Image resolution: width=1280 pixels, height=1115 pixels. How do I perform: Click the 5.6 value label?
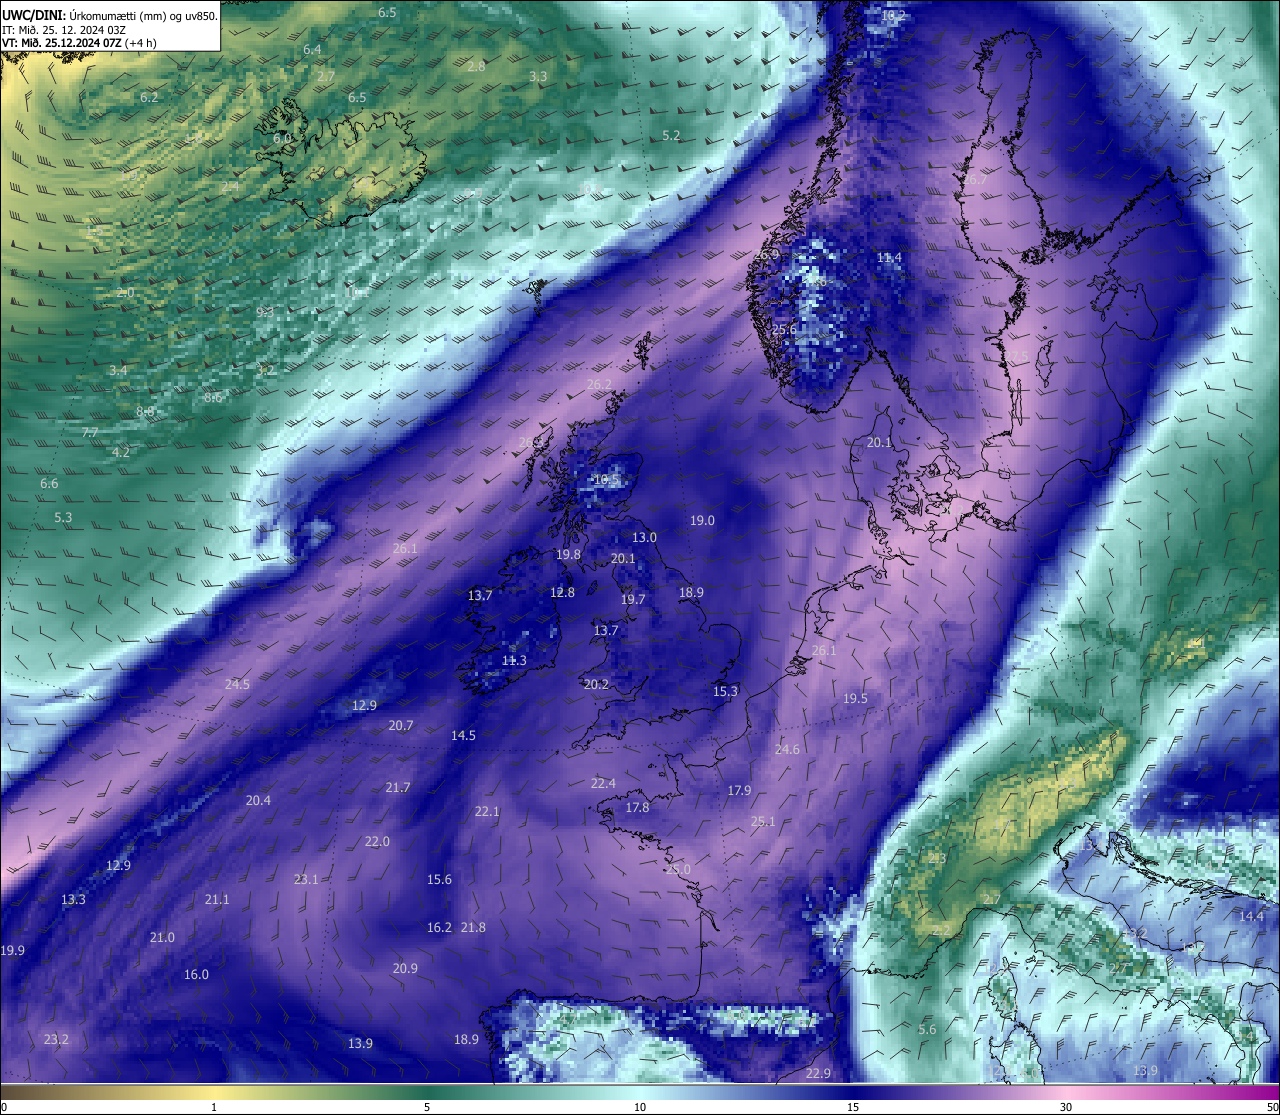(x=927, y=1029)
